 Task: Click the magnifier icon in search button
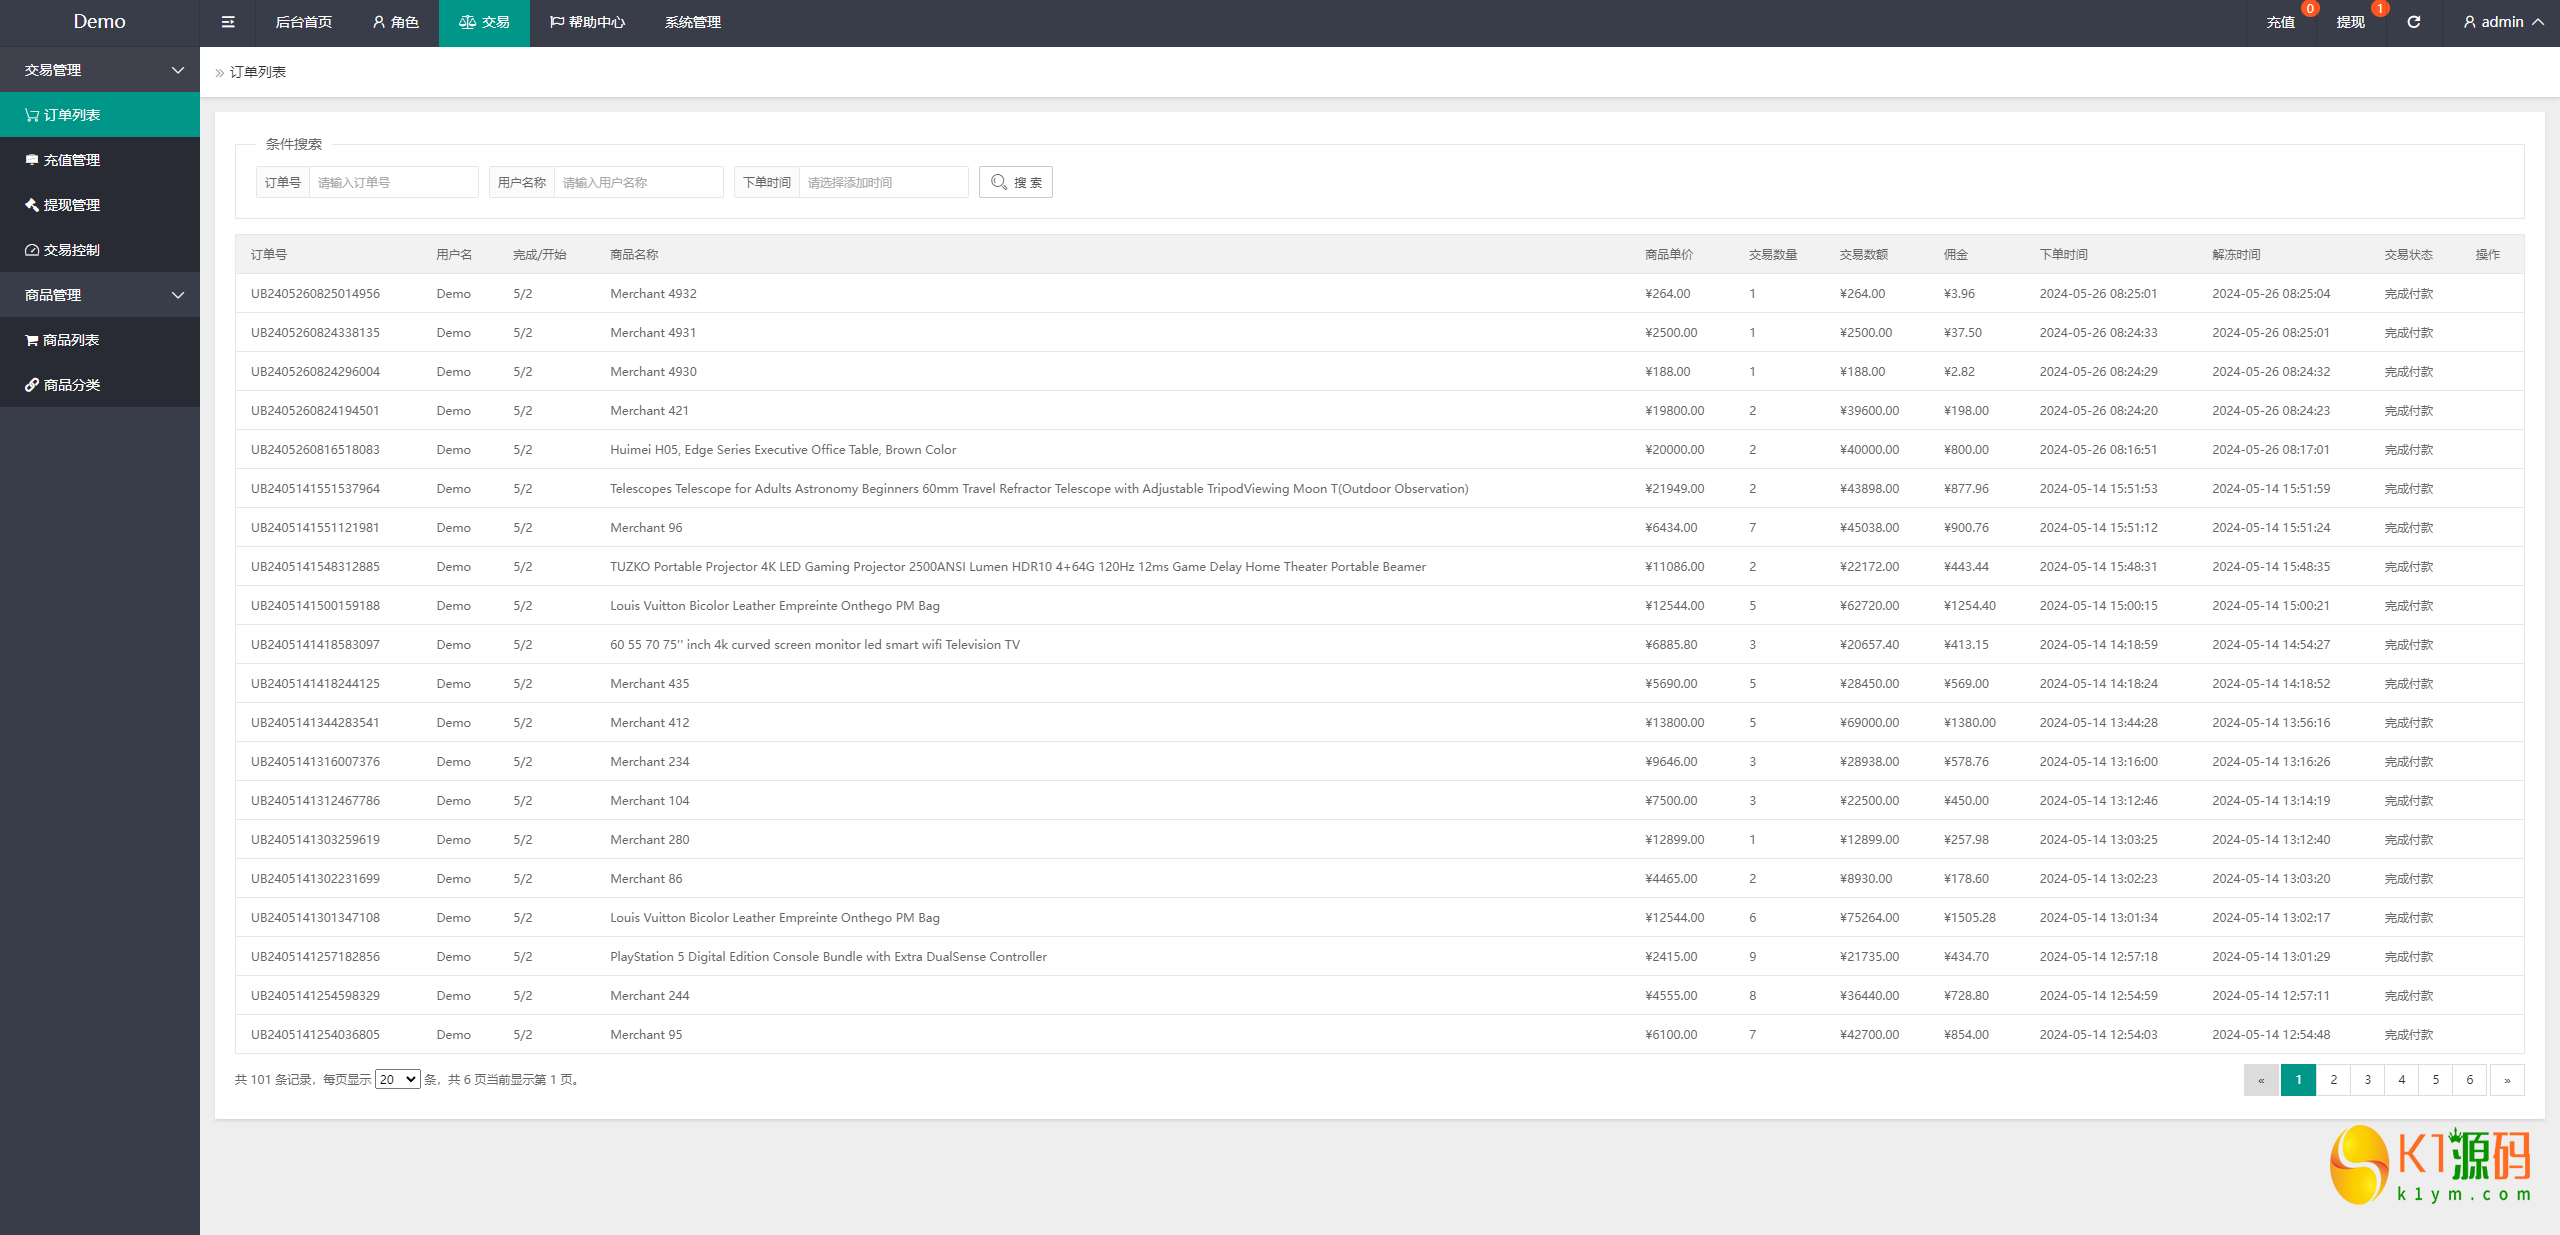click(998, 182)
